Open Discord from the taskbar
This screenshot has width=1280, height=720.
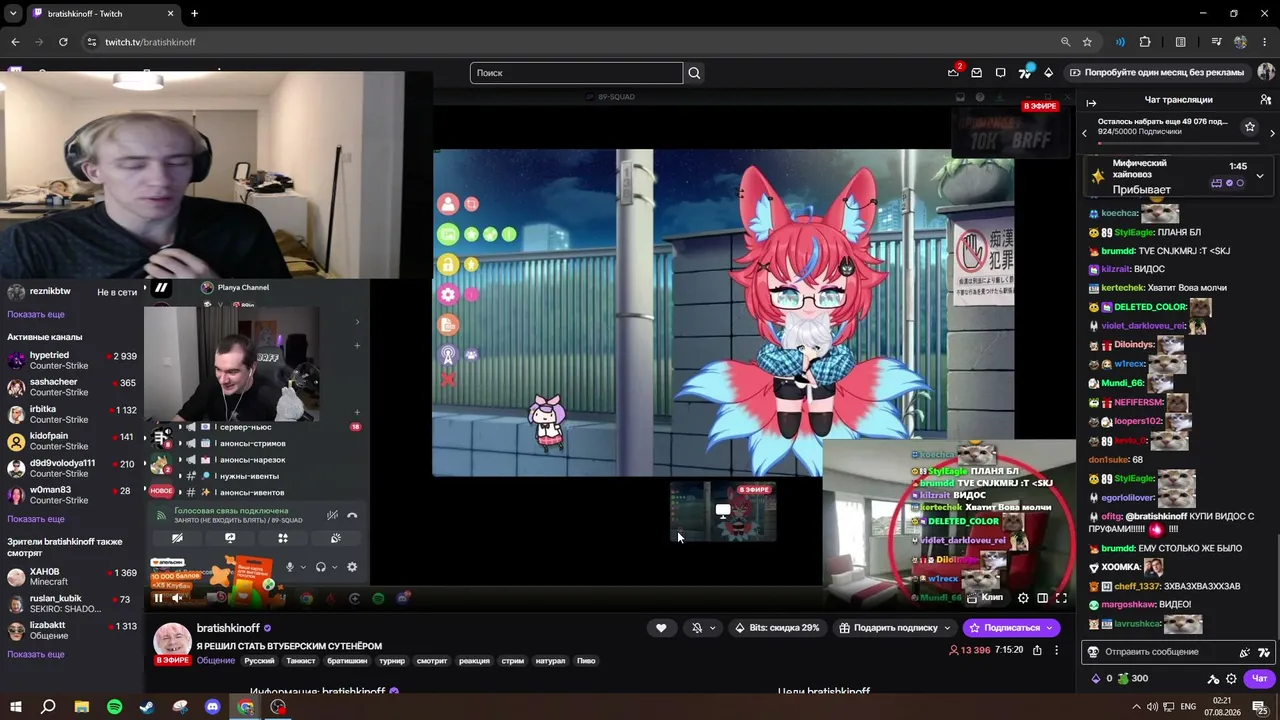(x=212, y=707)
